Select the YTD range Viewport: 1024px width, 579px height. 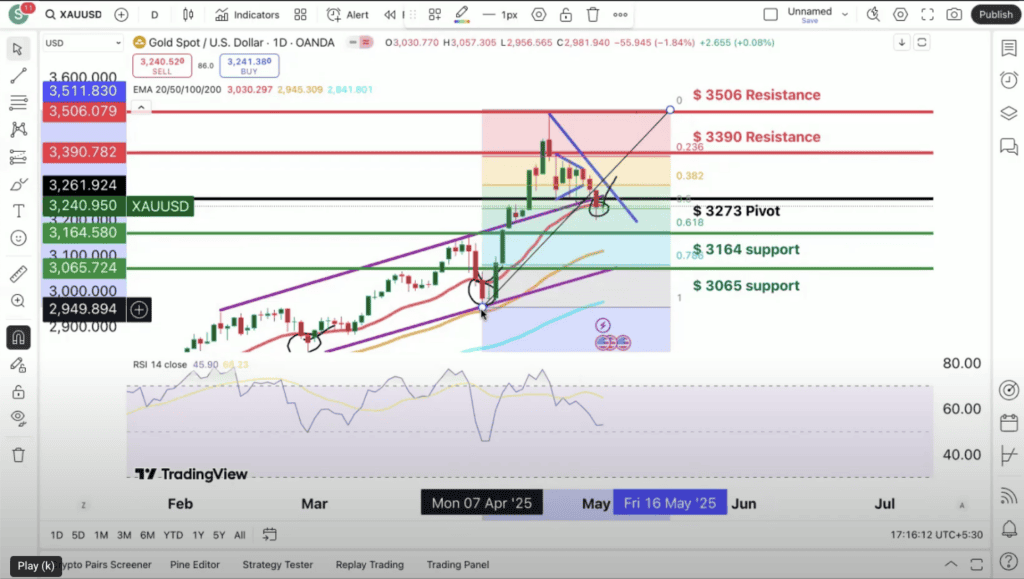point(173,535)
